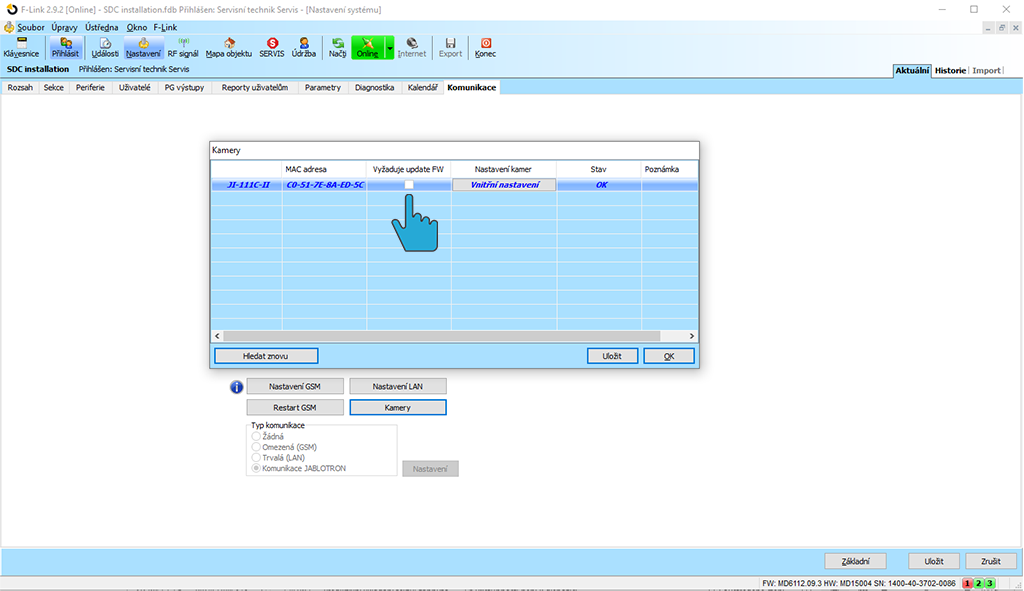Open Nastavení LAN settings
The height and width of the screenshot is (591, 1024).
tap(398, 387)
